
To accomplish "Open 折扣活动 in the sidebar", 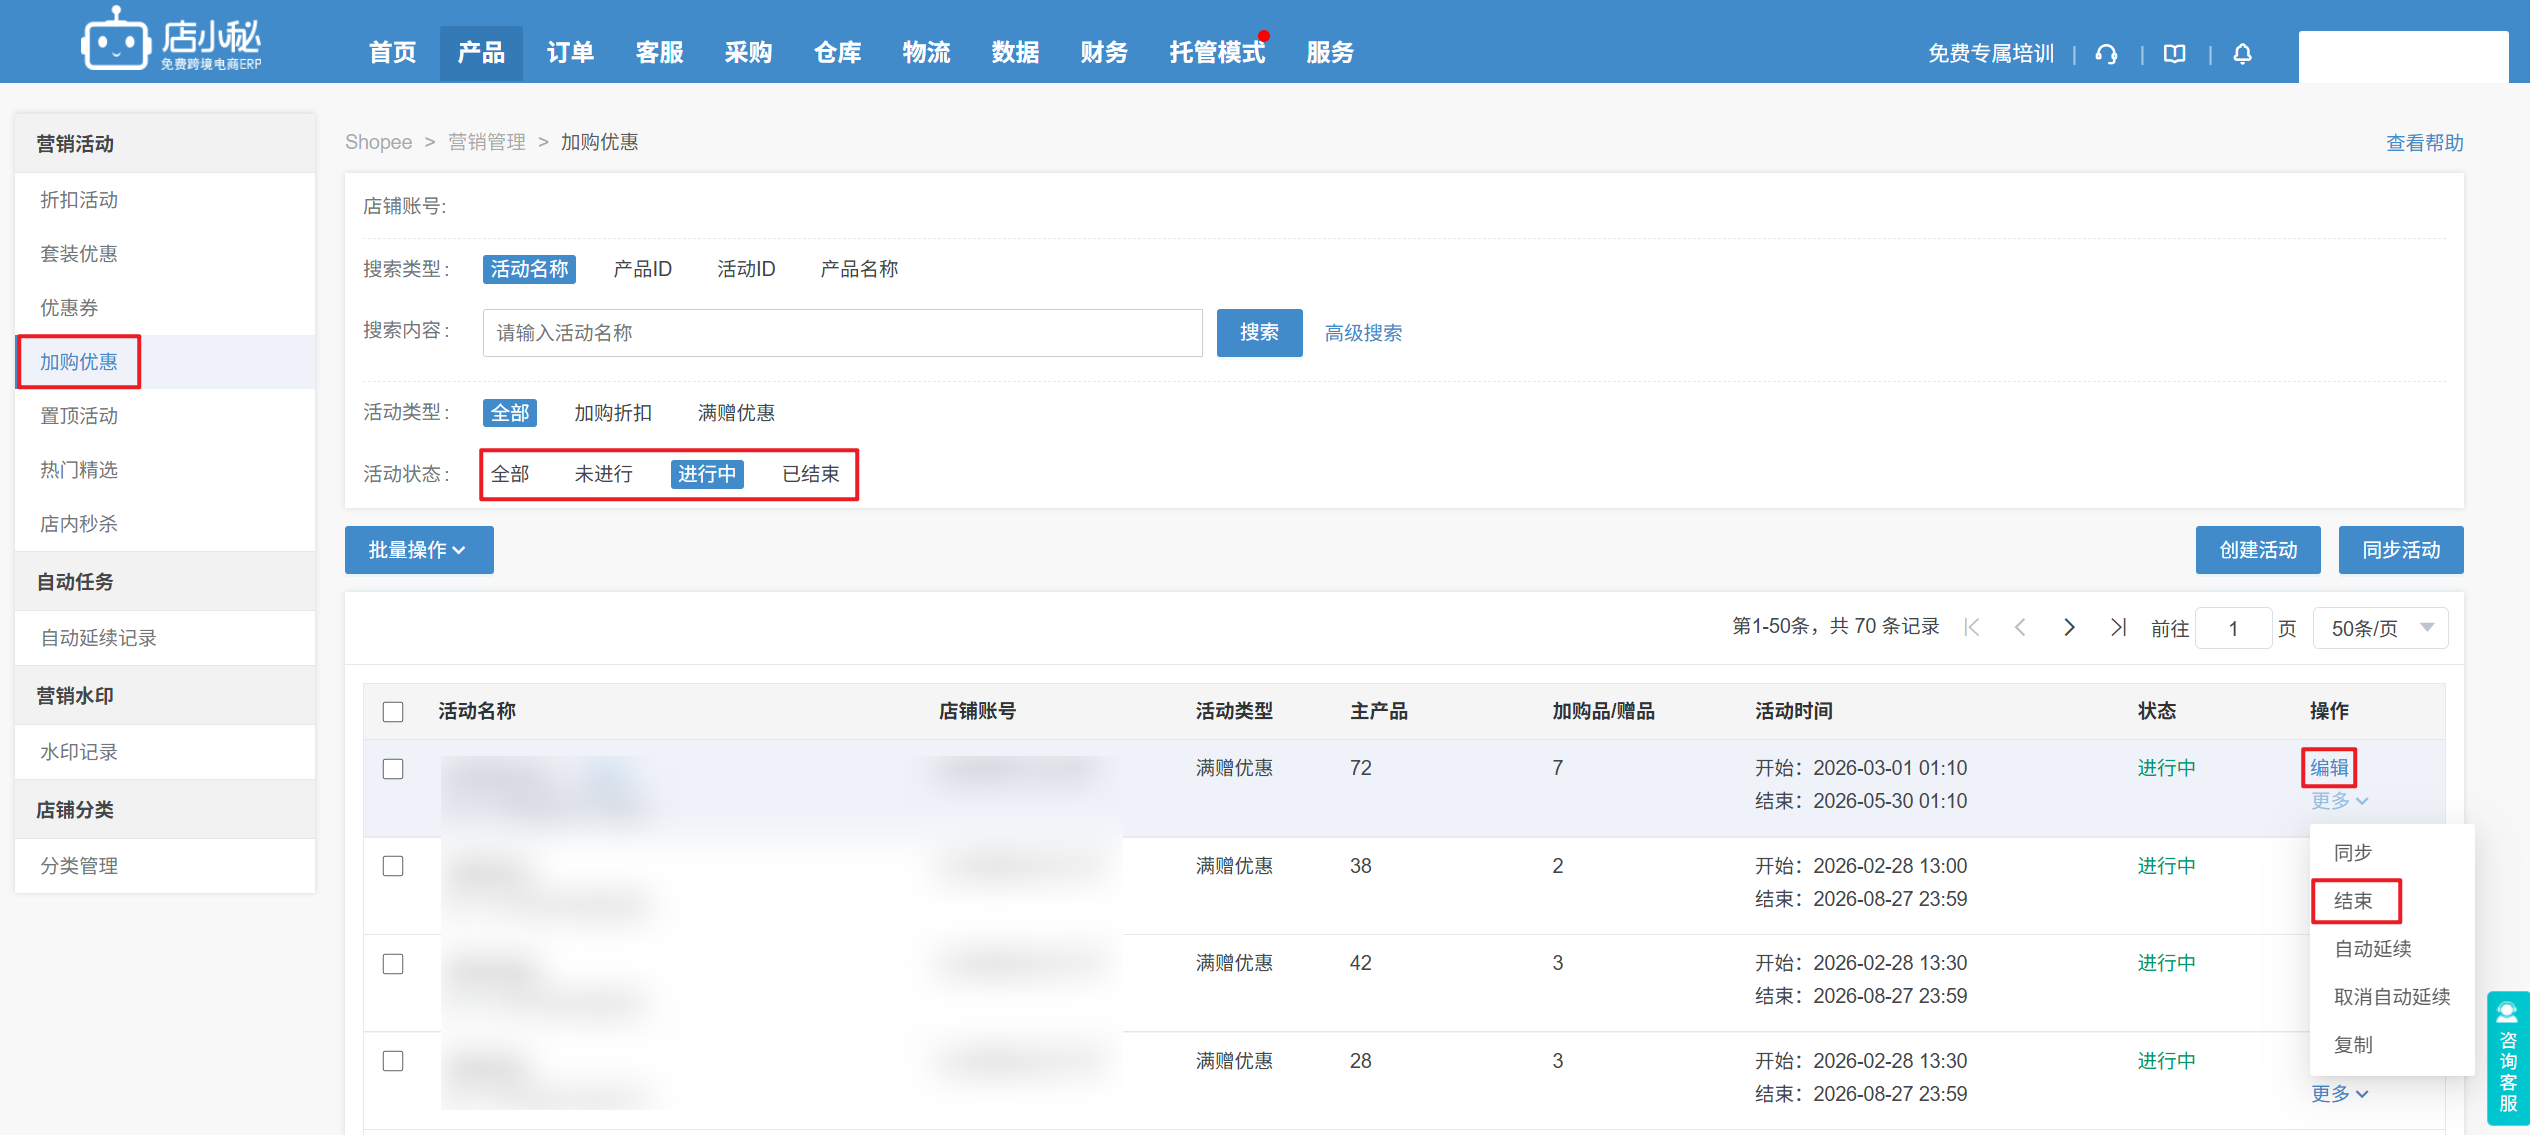I will 79,200.
